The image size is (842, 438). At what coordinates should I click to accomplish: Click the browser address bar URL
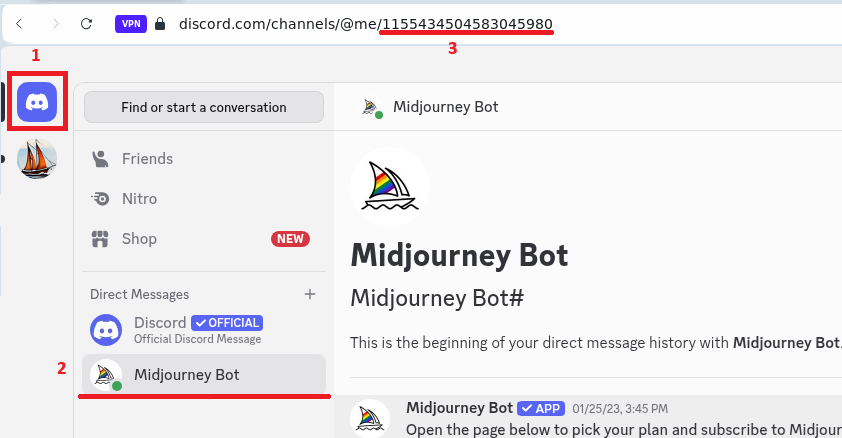(365, 23)
